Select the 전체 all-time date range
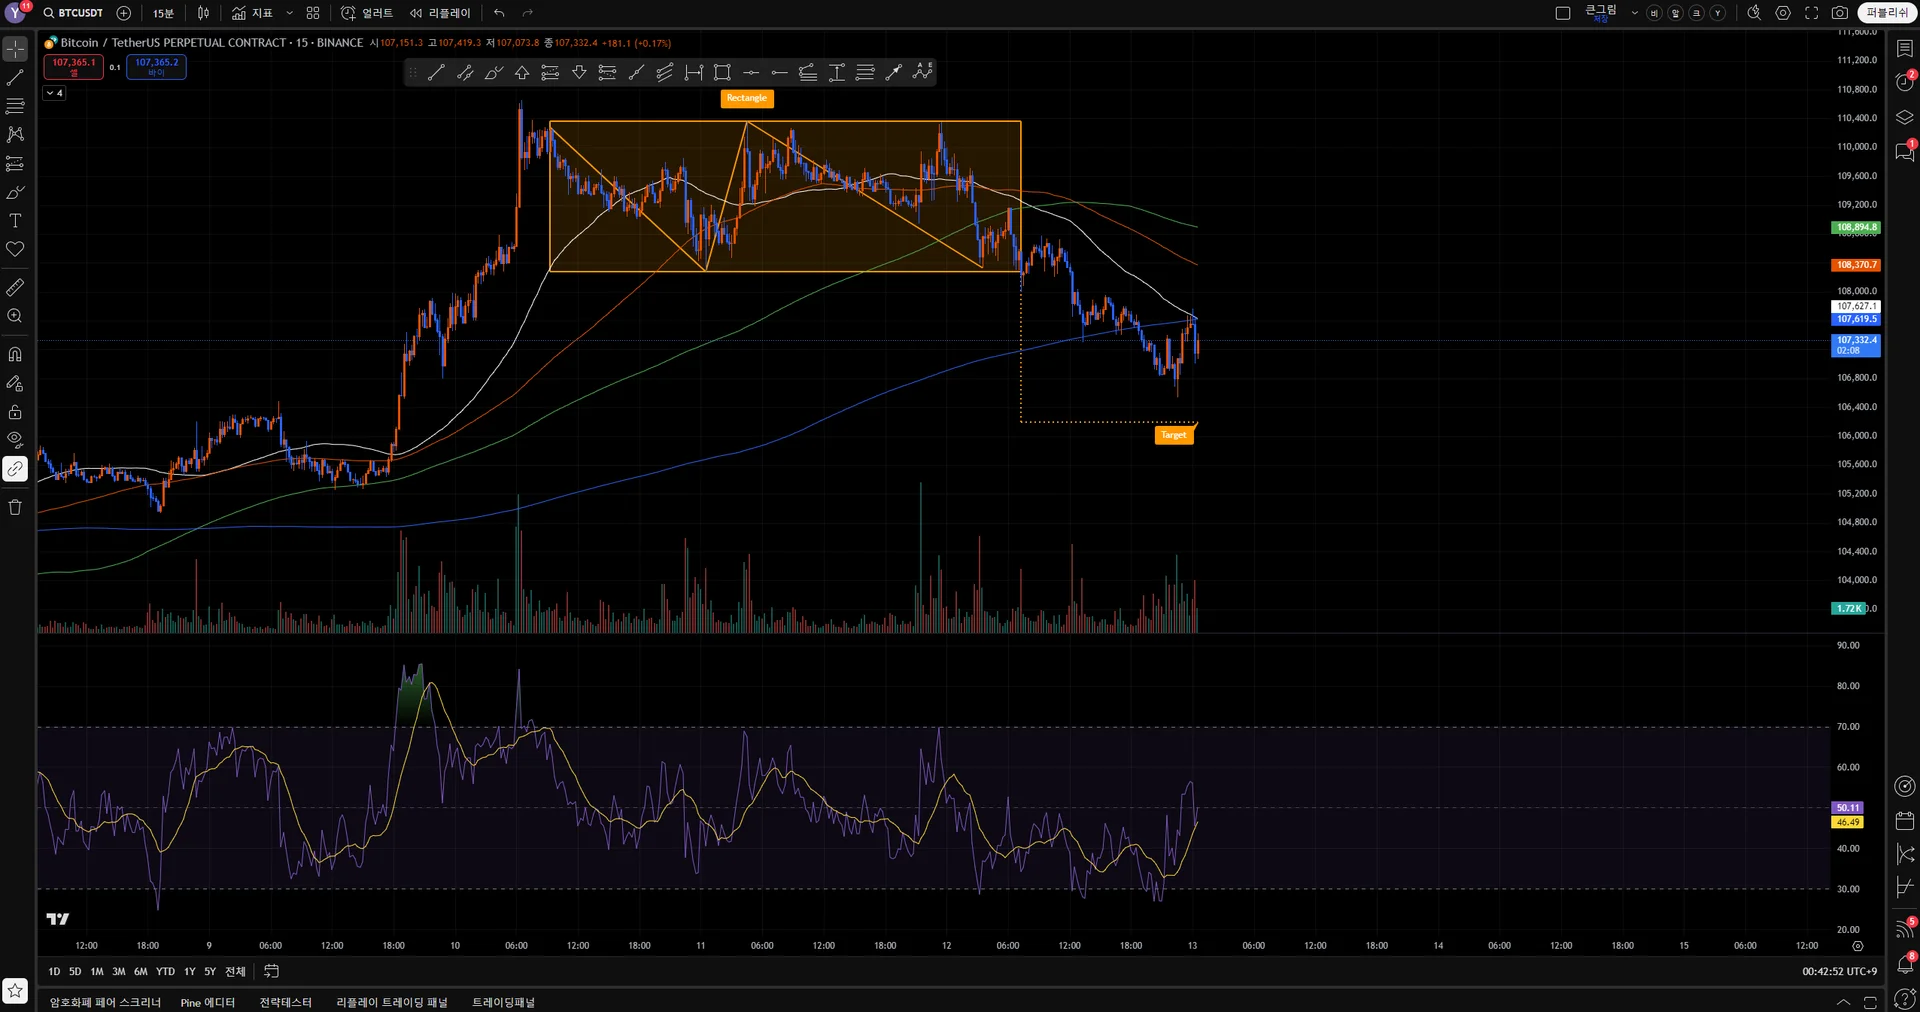Image resolution: width=1920 pixels, height=1012 pixels. point(235,971)
